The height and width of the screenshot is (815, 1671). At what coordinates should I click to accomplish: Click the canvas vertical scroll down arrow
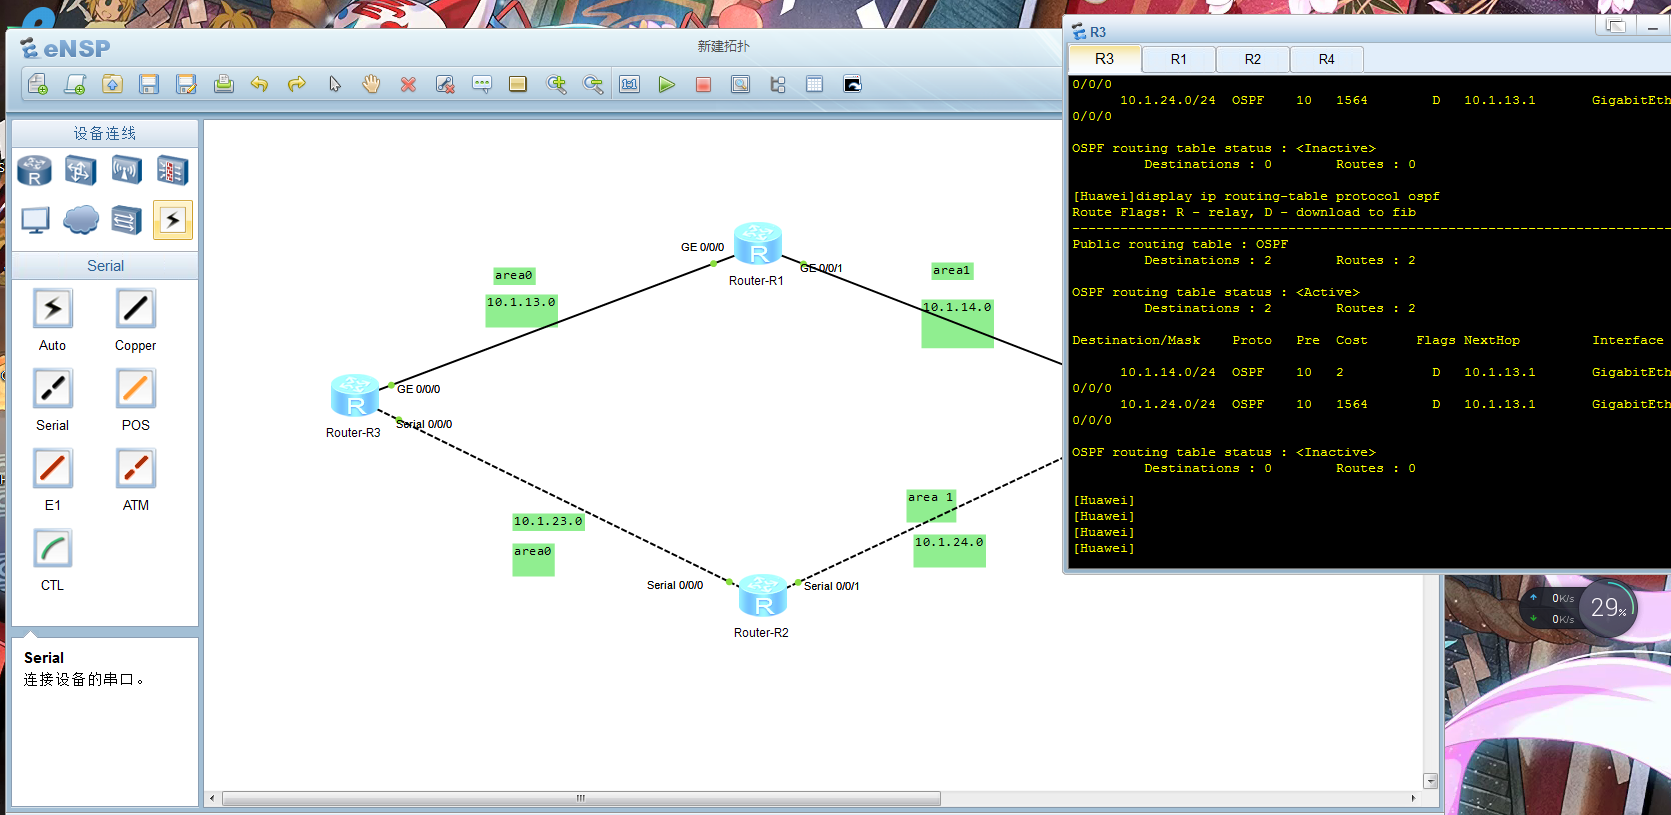click(x=1431, y=781)
